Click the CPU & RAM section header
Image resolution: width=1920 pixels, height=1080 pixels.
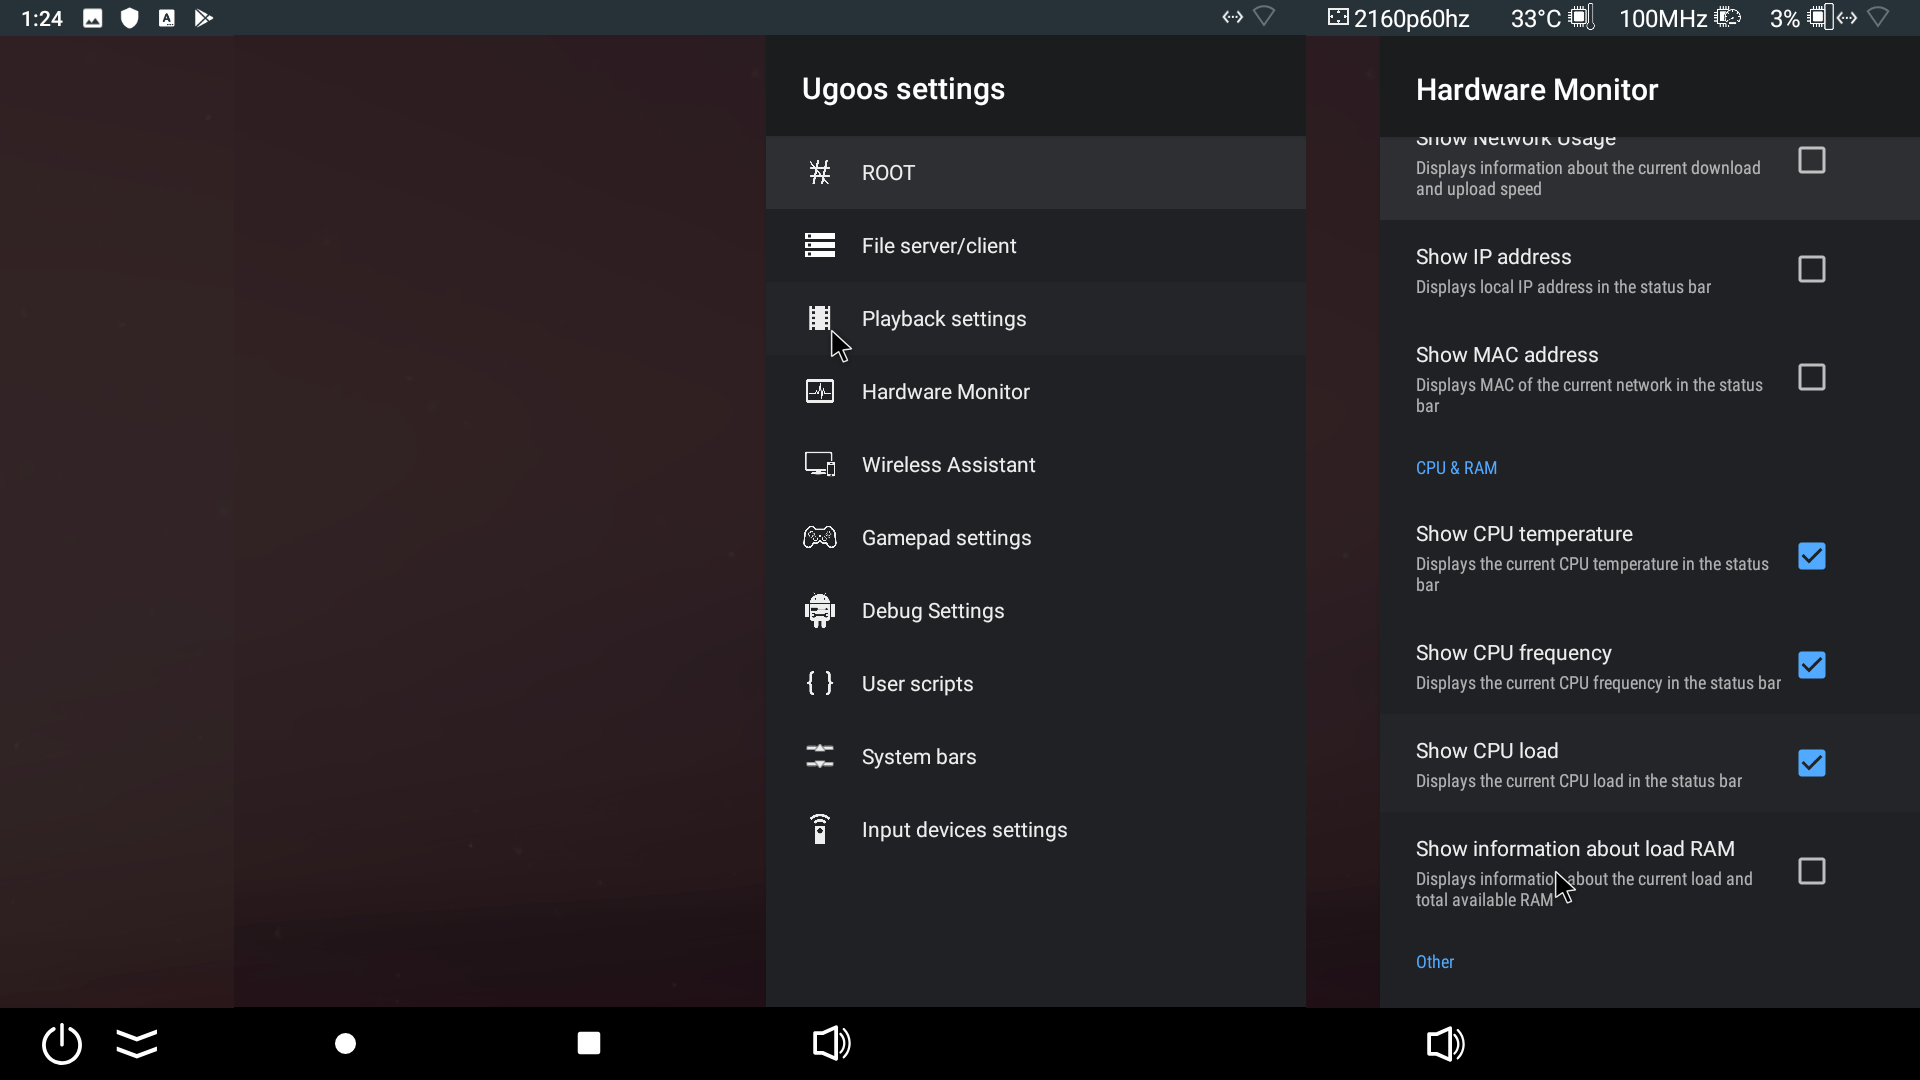pos(1456,468)
